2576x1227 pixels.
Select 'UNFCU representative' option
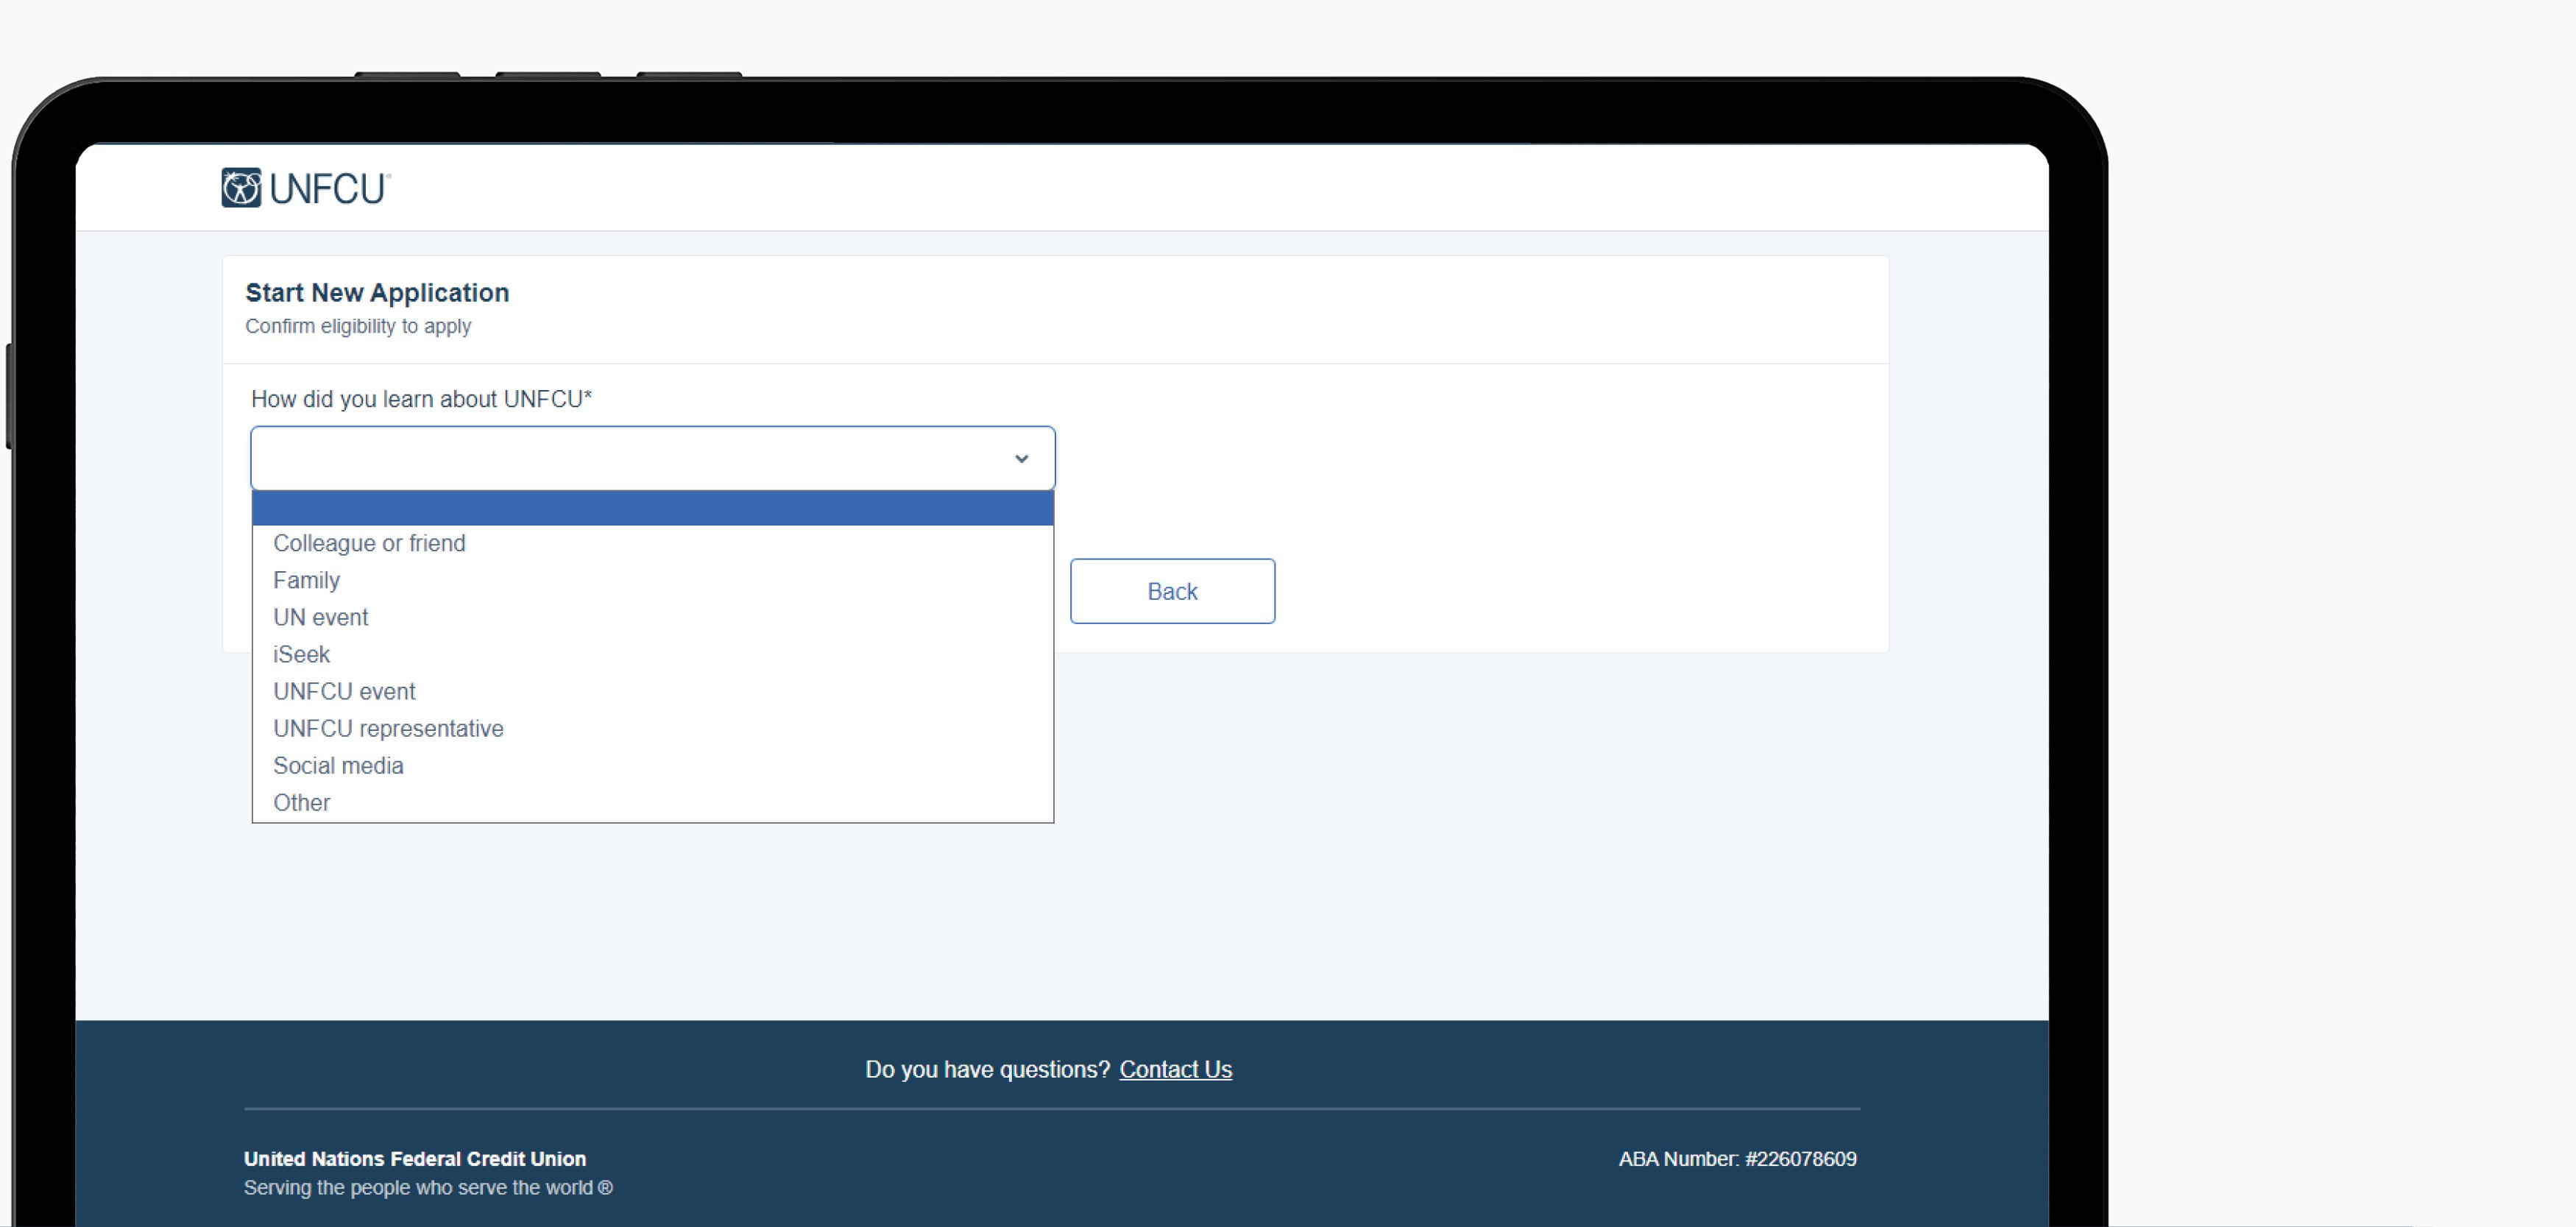[652, 728]
